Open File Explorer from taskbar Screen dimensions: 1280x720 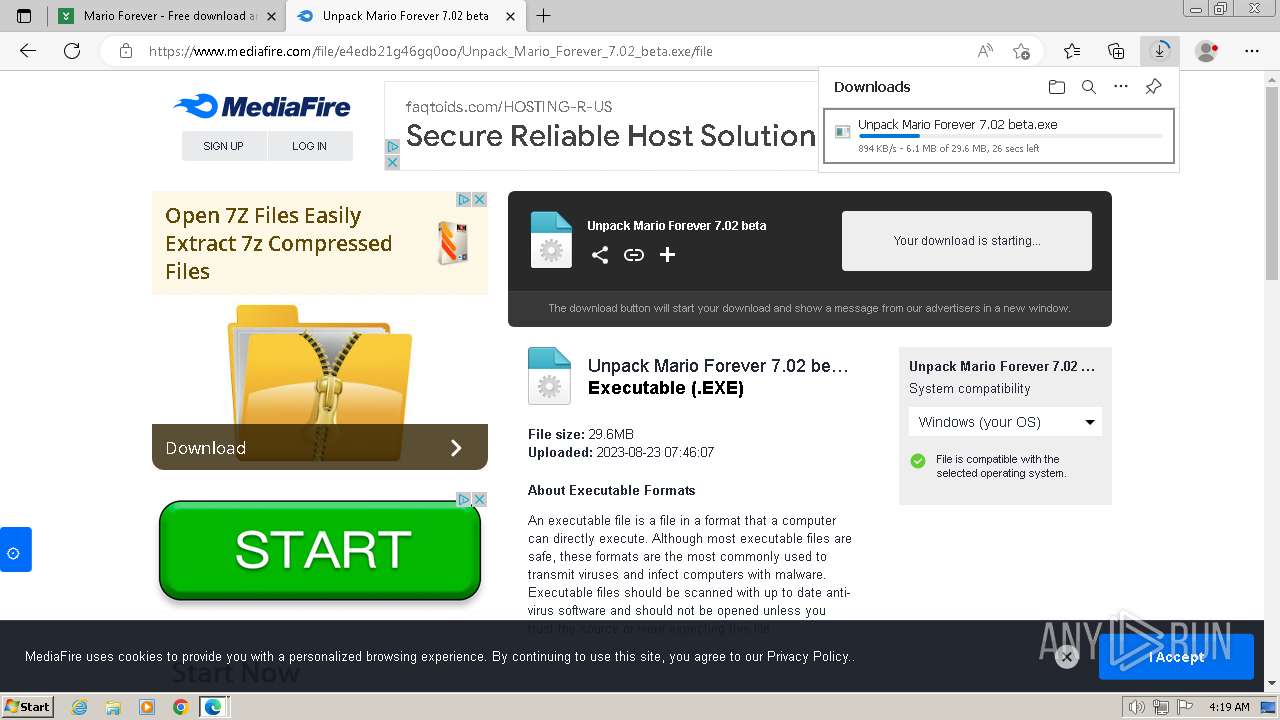(x=113, y=707)
